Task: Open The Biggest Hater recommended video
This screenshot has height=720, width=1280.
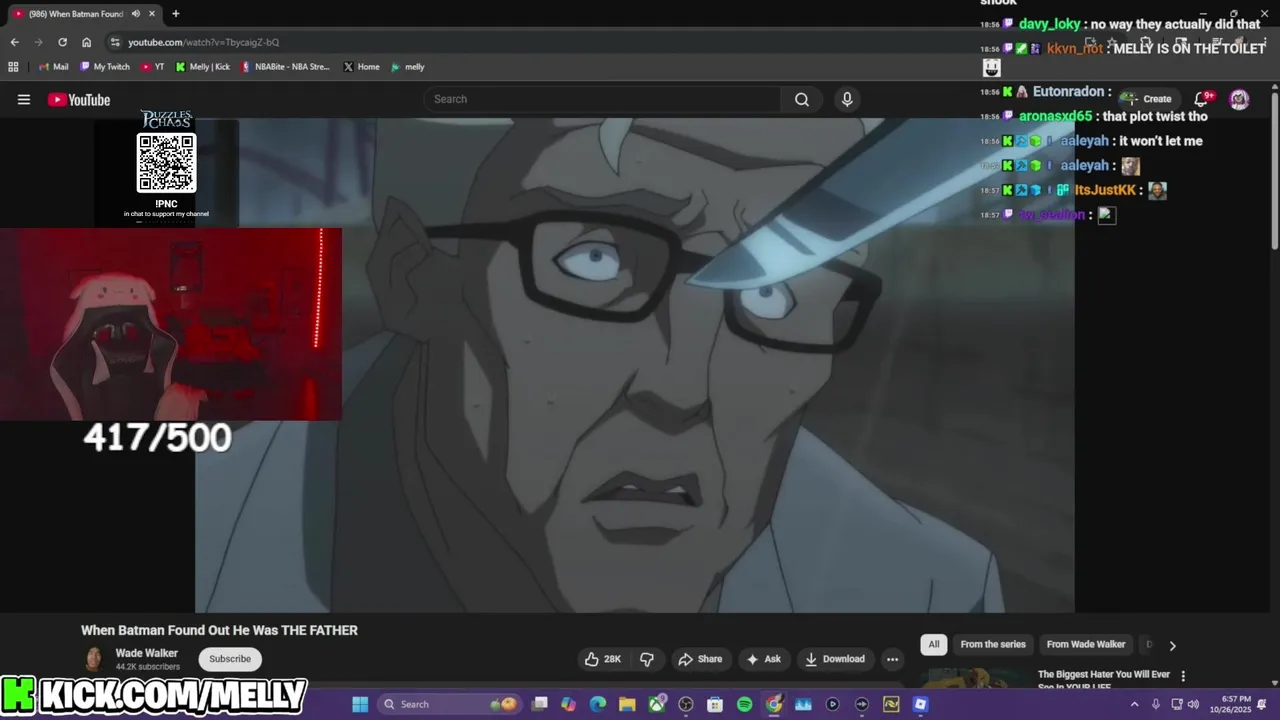Action: pos(1103,679)
